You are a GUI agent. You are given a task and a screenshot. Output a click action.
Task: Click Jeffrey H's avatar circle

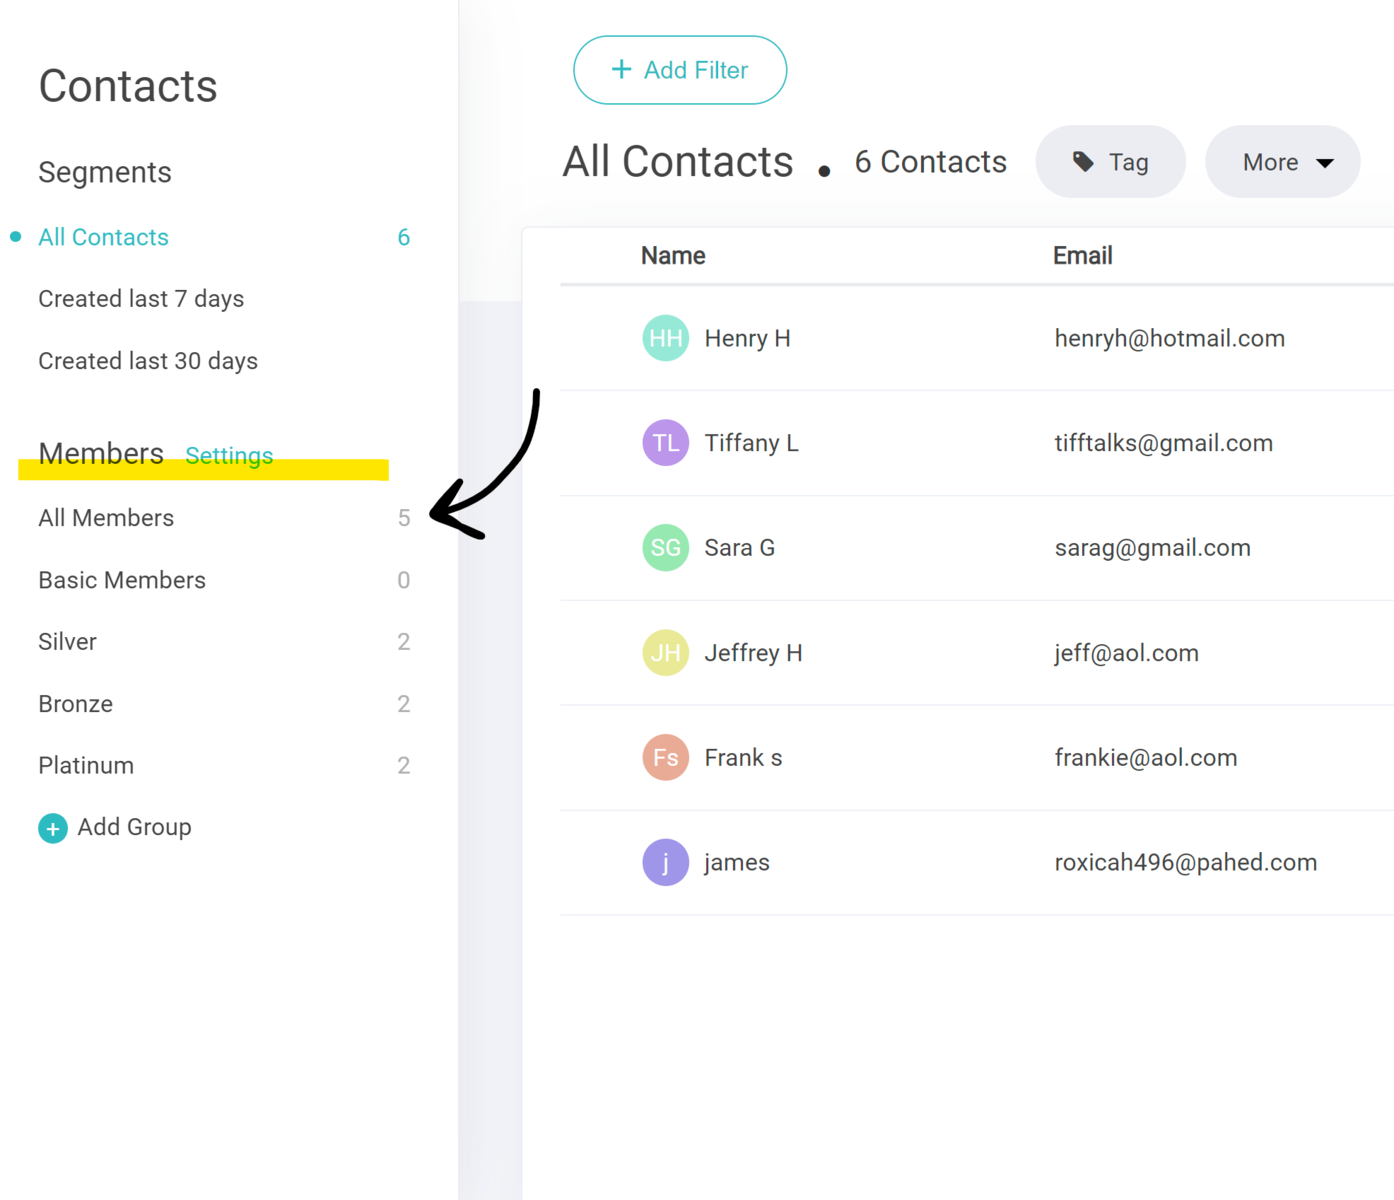665,652
